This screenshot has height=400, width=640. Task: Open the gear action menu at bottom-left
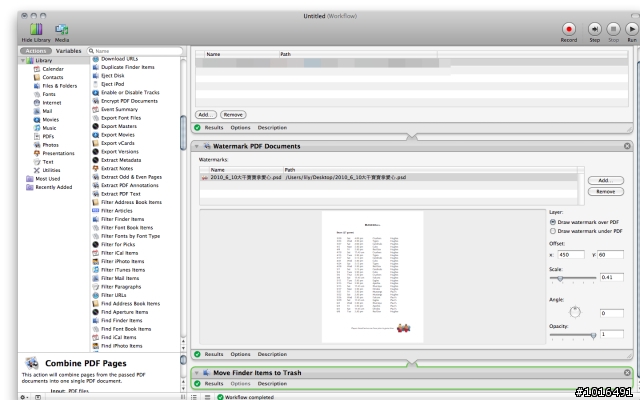tap(24, 396)
